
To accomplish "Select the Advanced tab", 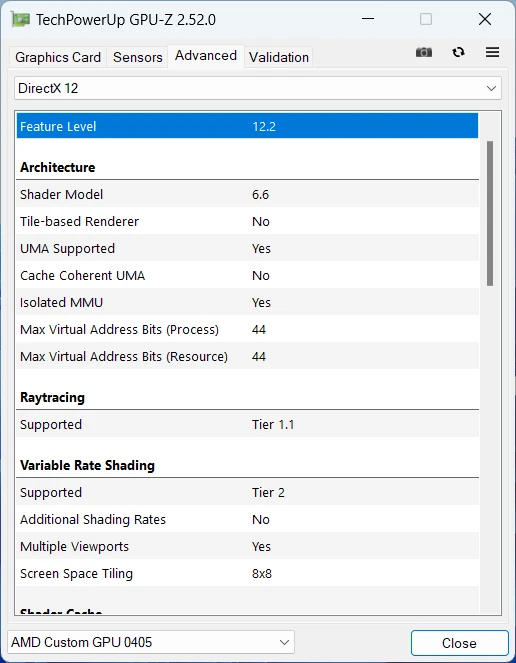I will (206, 56).
